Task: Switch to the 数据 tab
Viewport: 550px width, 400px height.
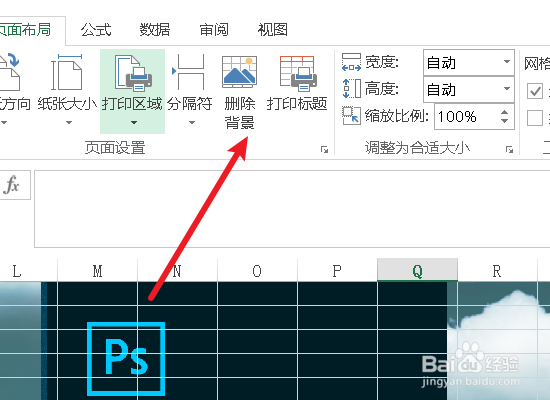Action: (x=155, y=30)
